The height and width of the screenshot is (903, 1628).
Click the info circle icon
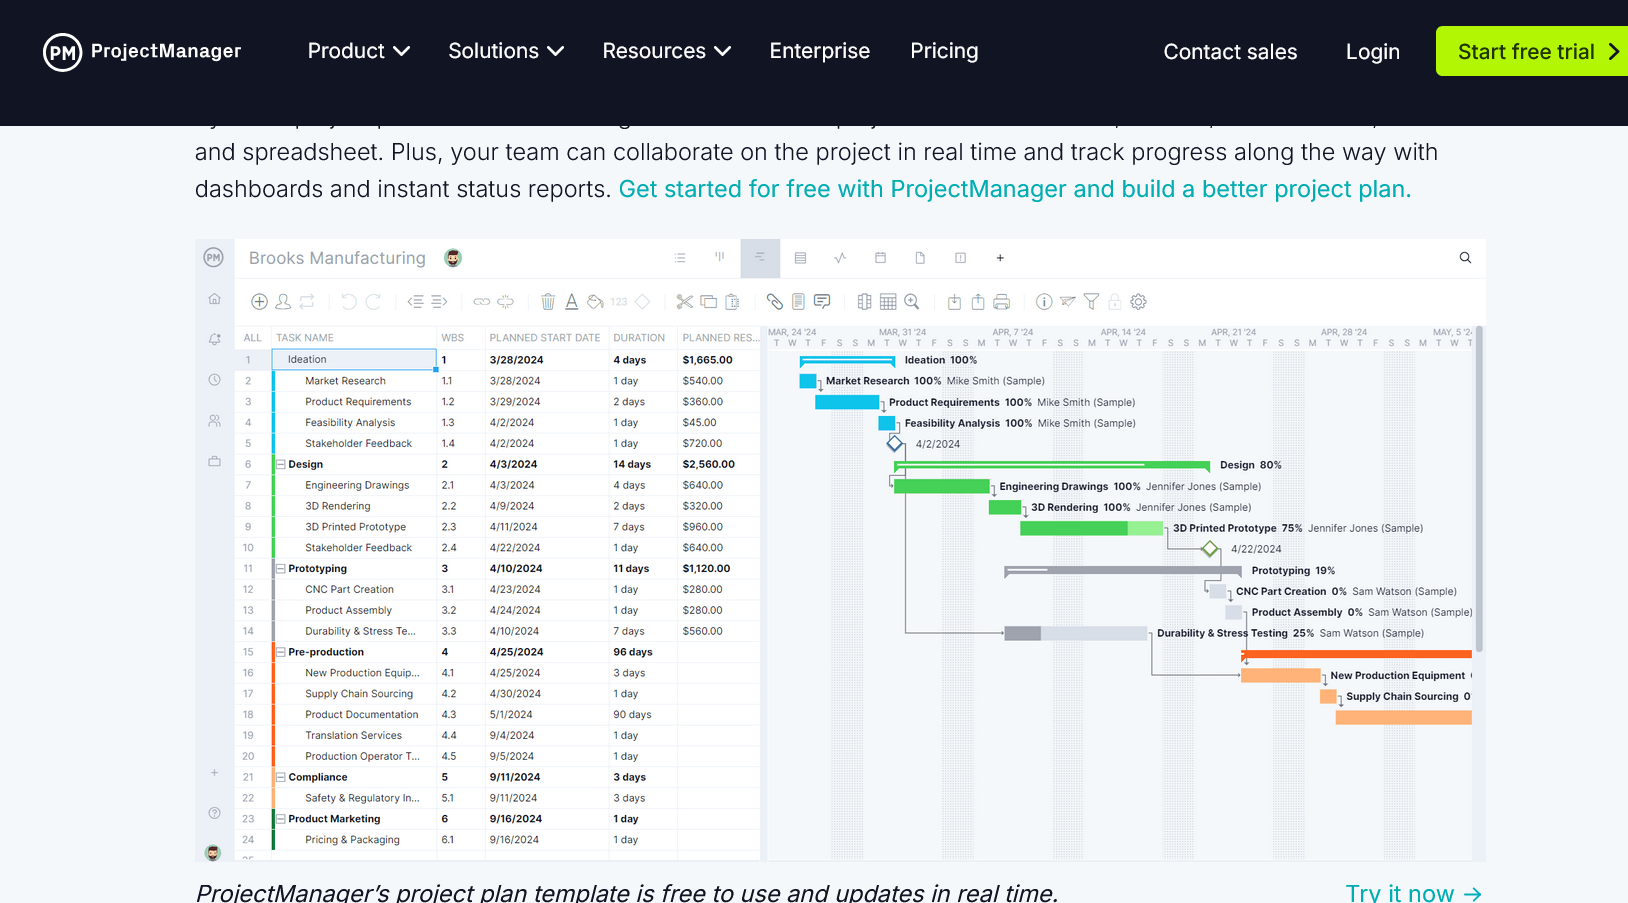tap(1044, 302)
